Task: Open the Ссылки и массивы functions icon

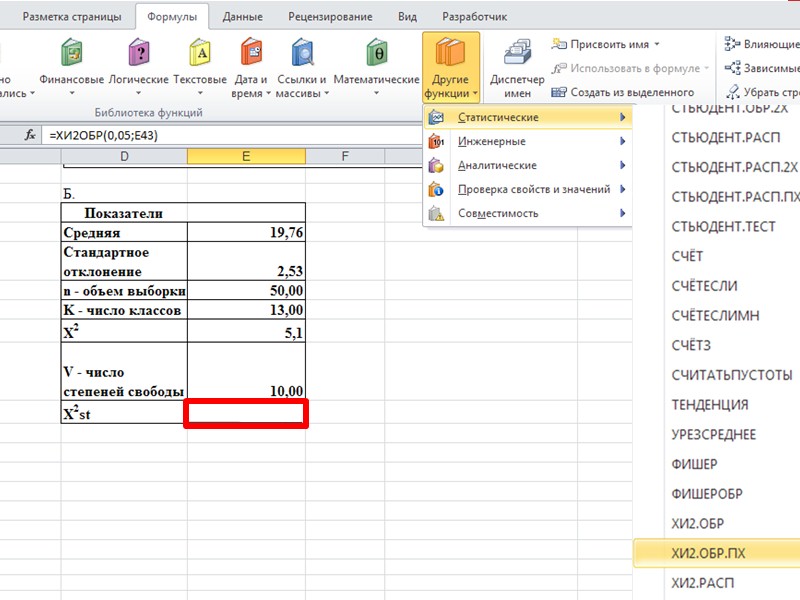Action: click(x=302, y=52)
